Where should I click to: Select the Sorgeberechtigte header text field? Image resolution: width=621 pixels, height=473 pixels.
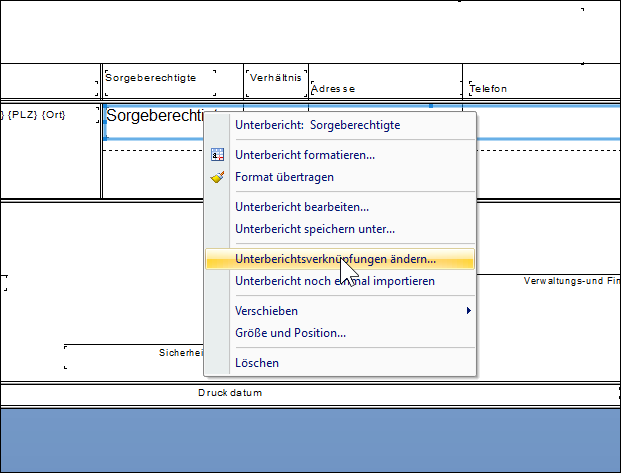click(x=160, y=83)
